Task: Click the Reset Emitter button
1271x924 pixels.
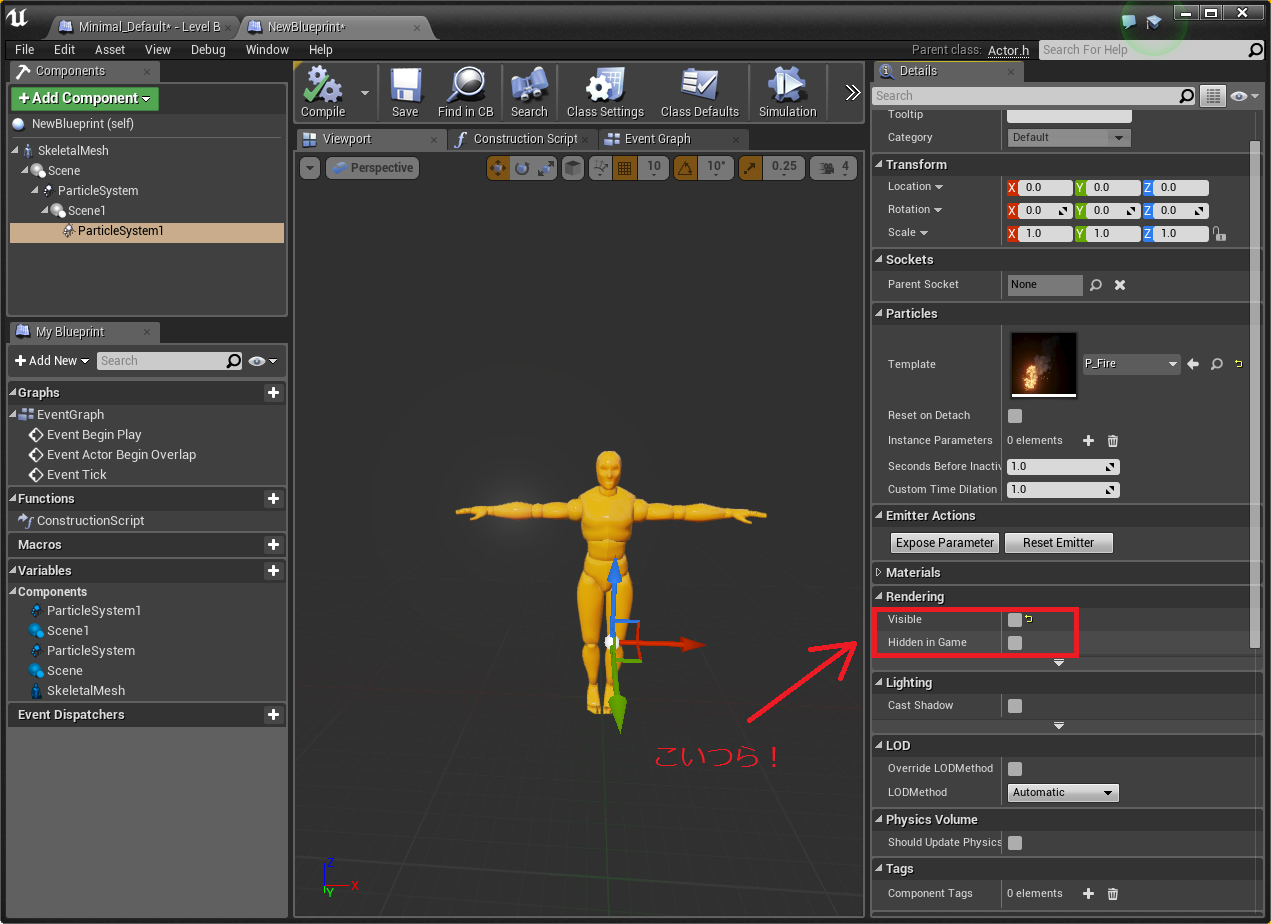Action: tap(1058, 543)
